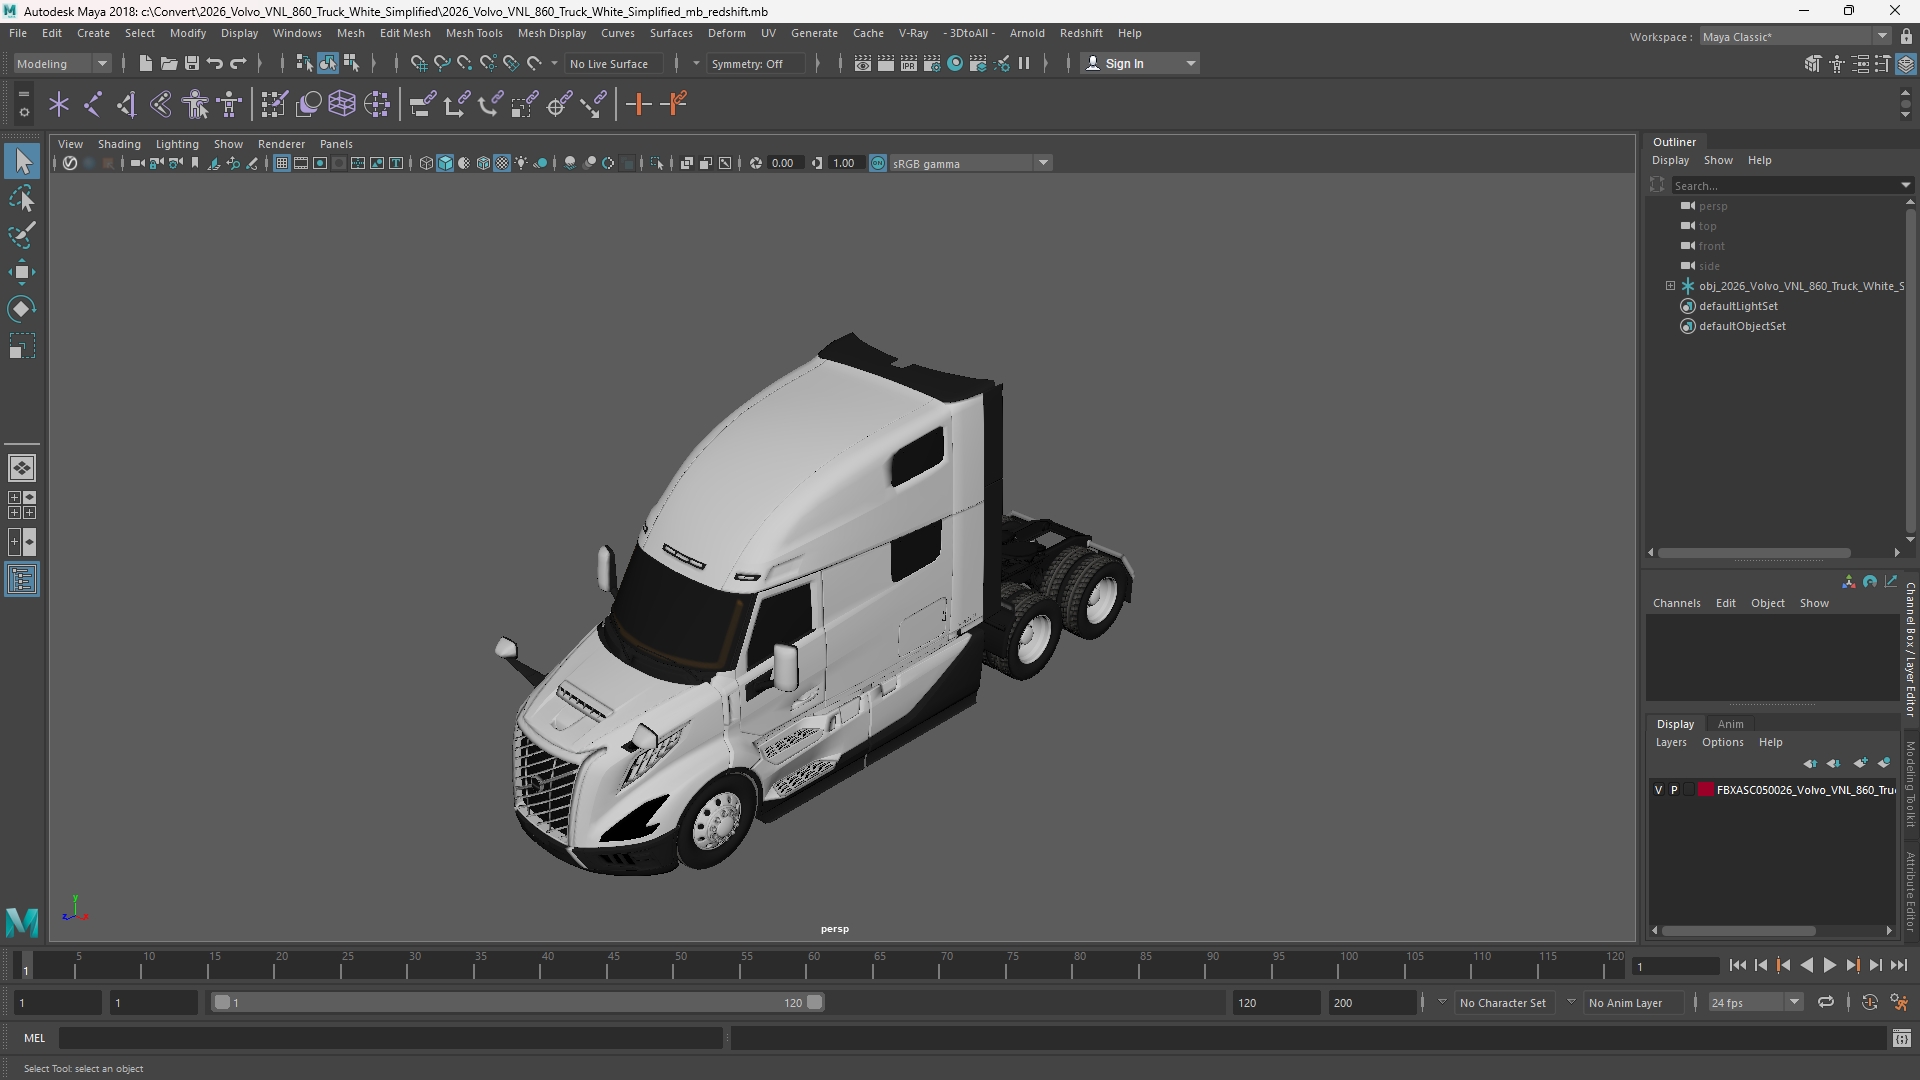Image resolution: width=1920 pixels, height=1080 pixels.
Task: Select the arrow Select Tool
Action: 22,161
